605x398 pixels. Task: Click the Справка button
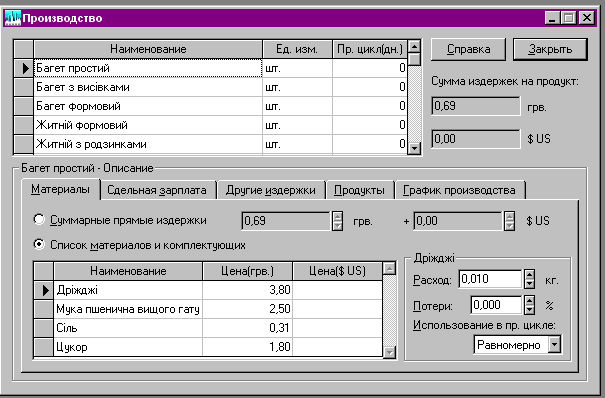(x=468, y=49)
